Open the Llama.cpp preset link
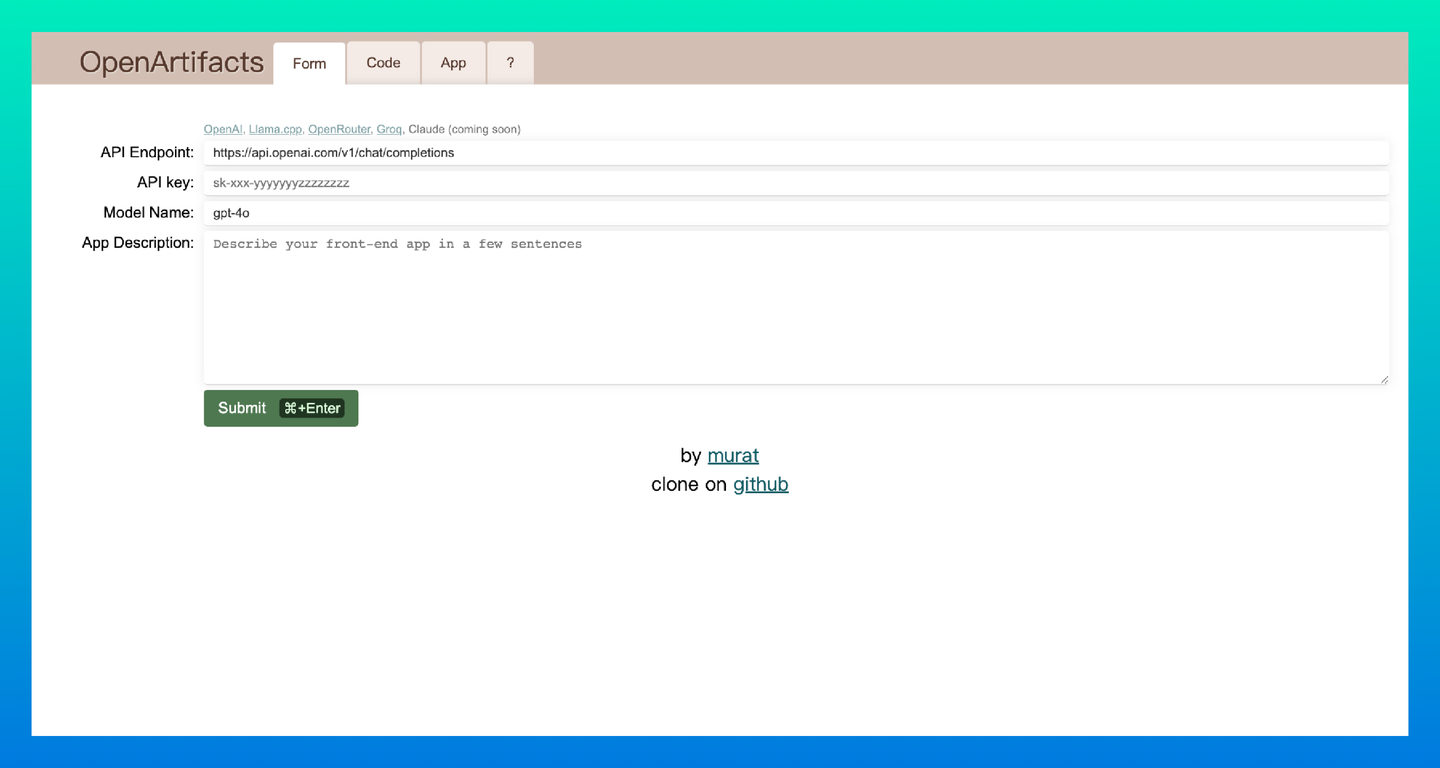1440x768 pixels. tap(274, 129)
